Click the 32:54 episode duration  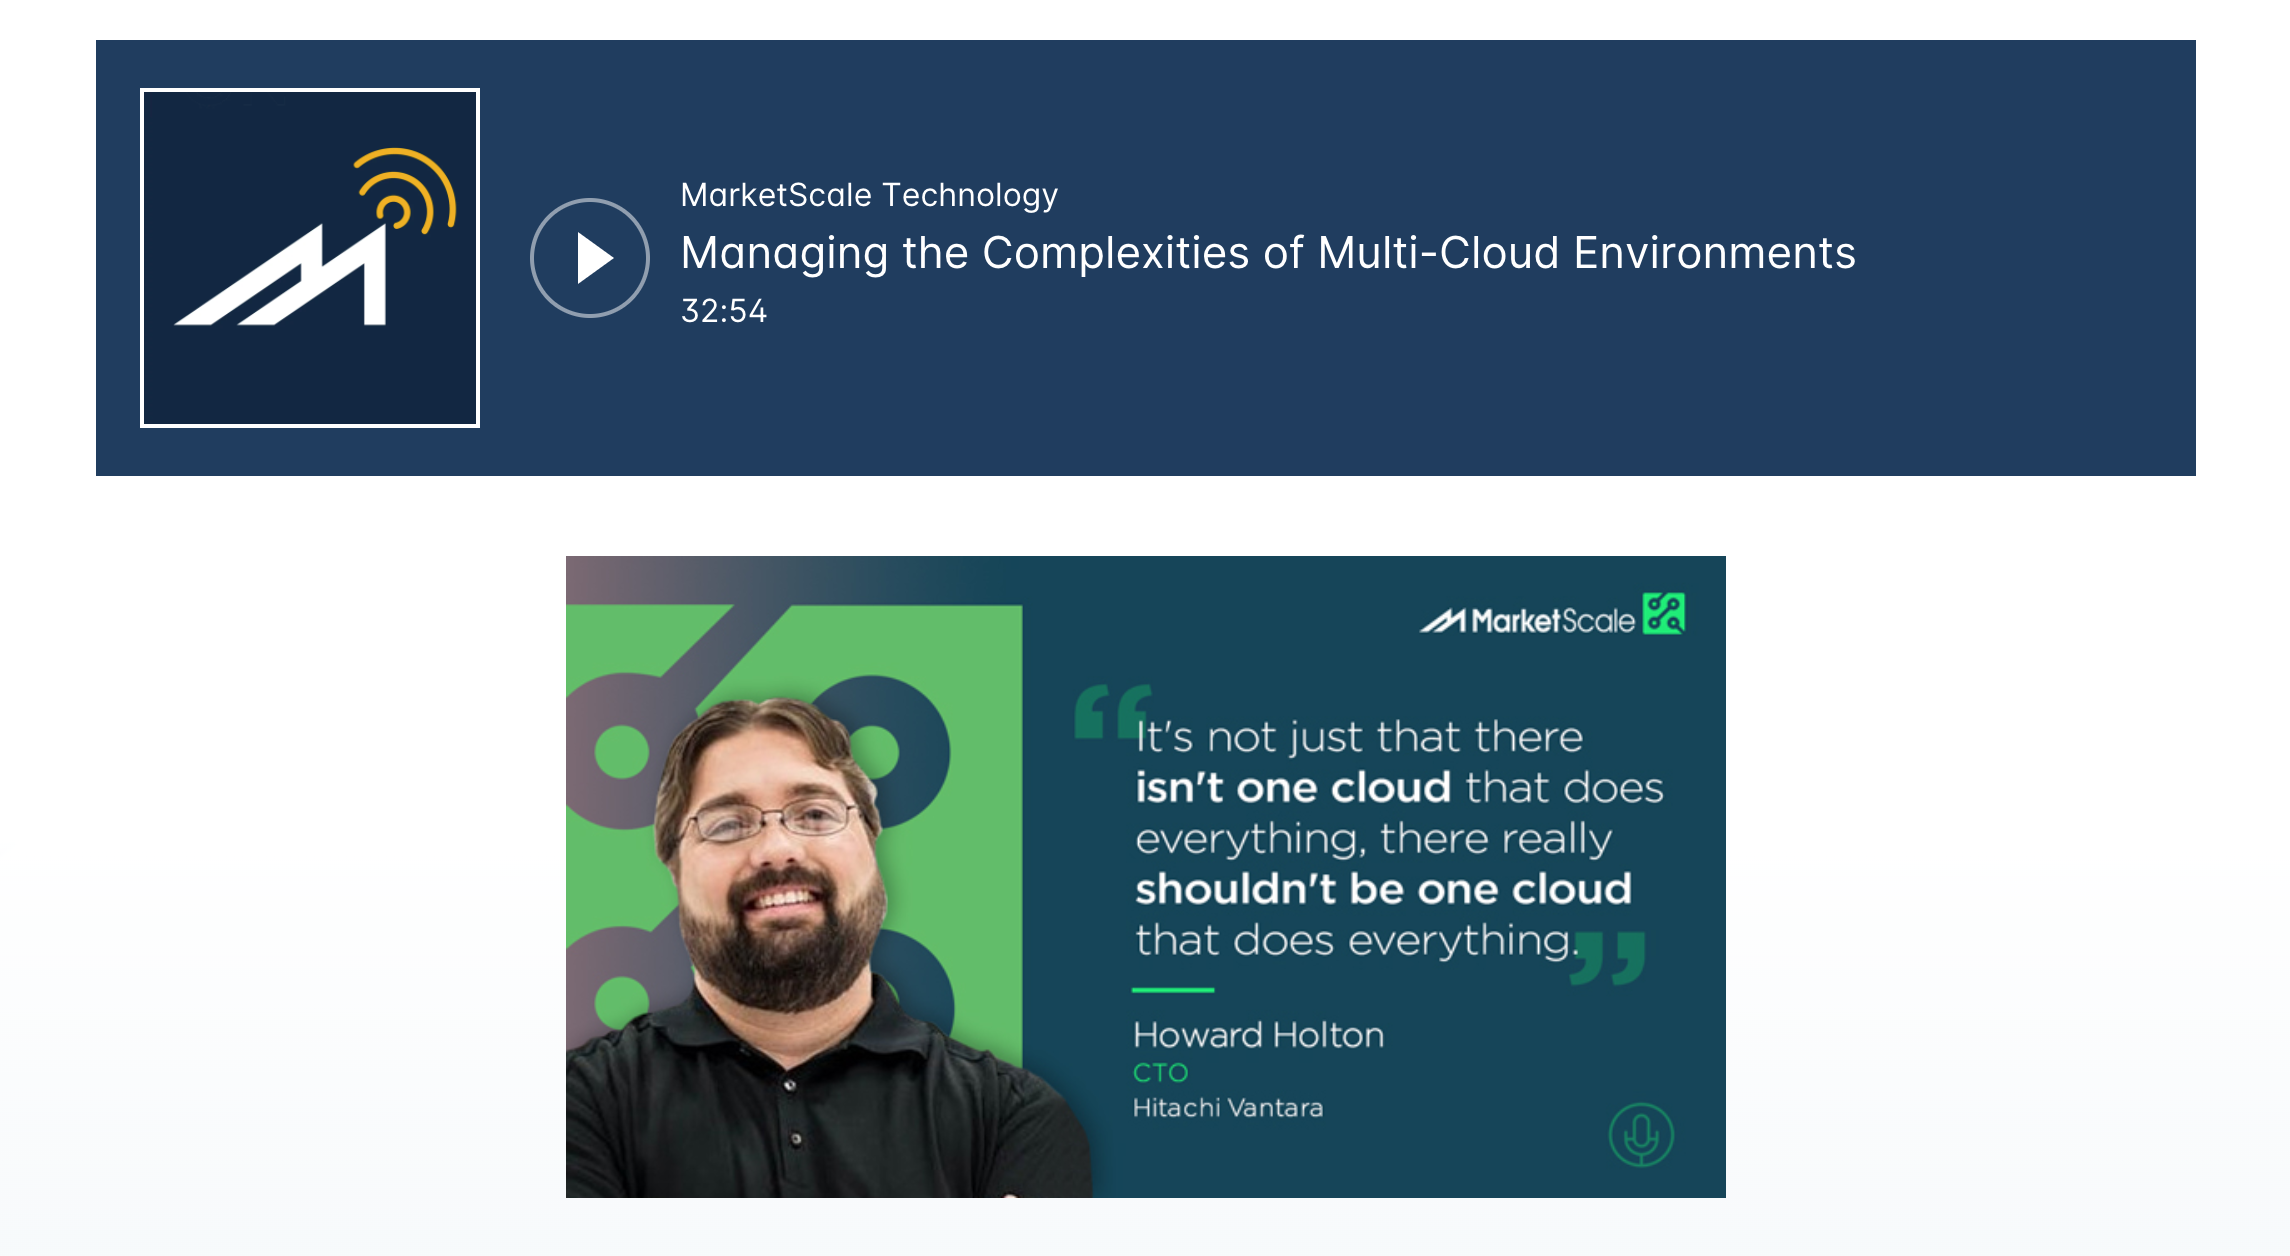pyautogui.click(x=723, y=311)
